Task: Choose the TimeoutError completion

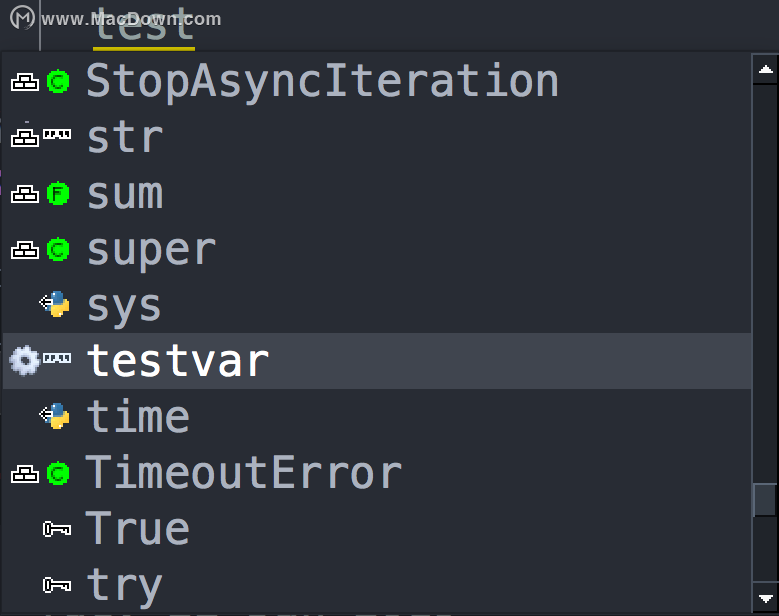Action: coord(377,473)
